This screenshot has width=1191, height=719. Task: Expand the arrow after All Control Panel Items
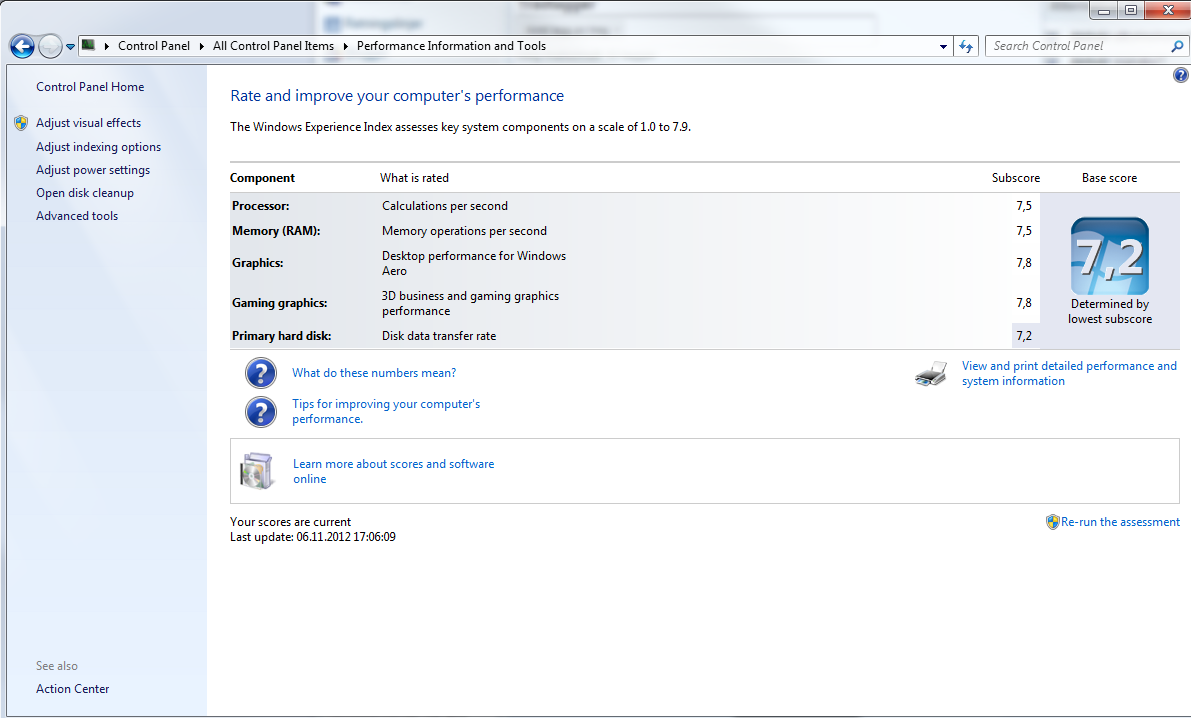[x=346, y=46]
